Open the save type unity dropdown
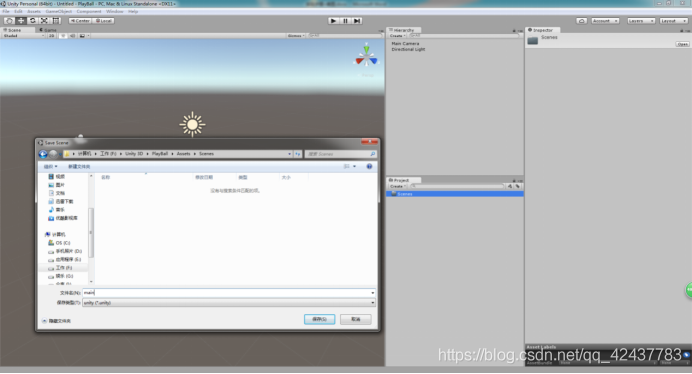 [x=229, y=302]
